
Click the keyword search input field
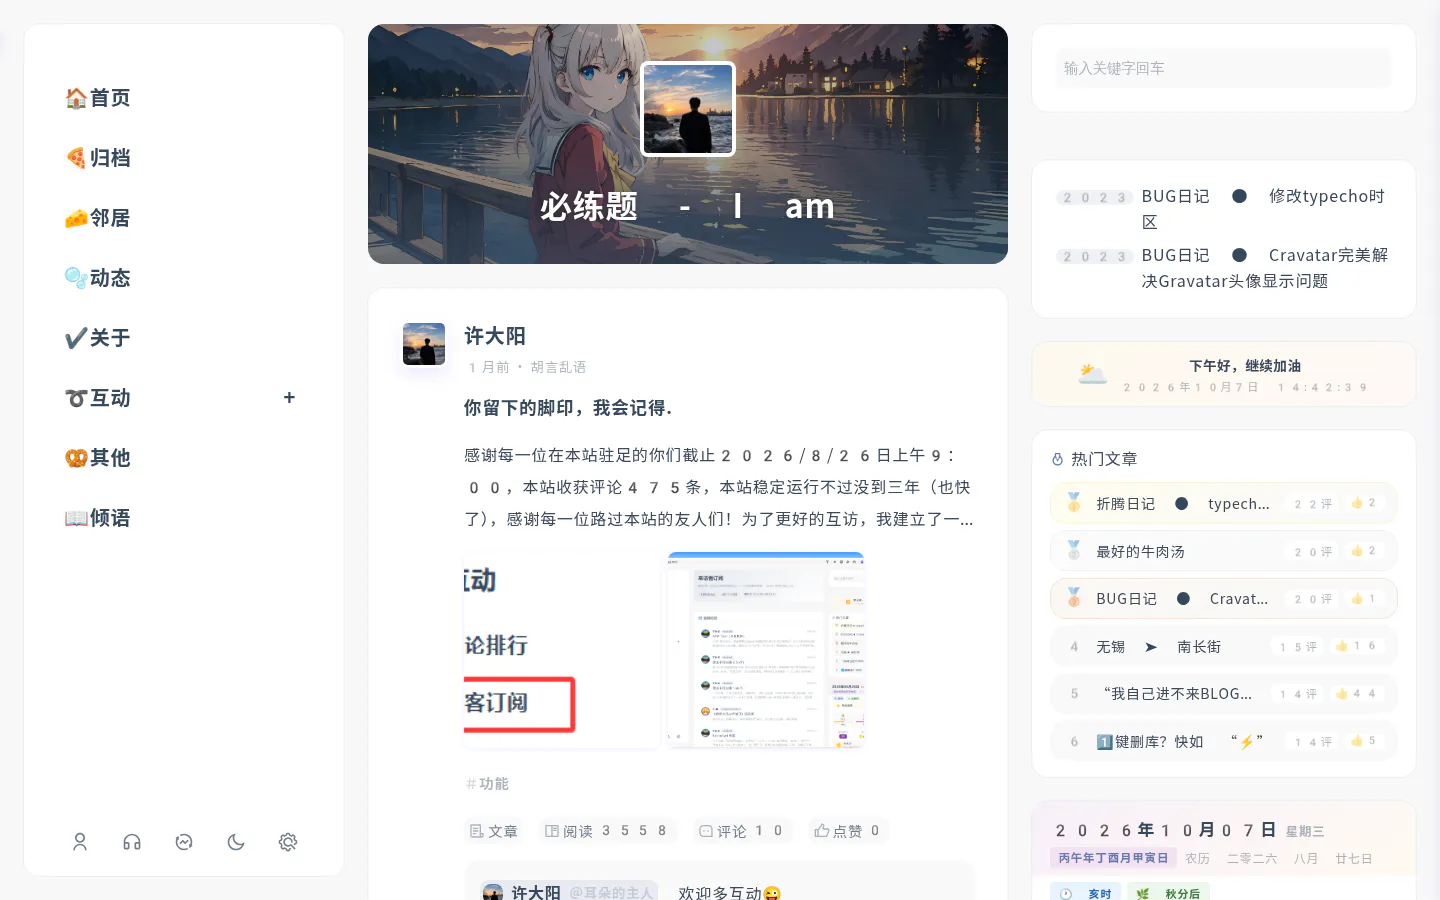click(1224, 68)
